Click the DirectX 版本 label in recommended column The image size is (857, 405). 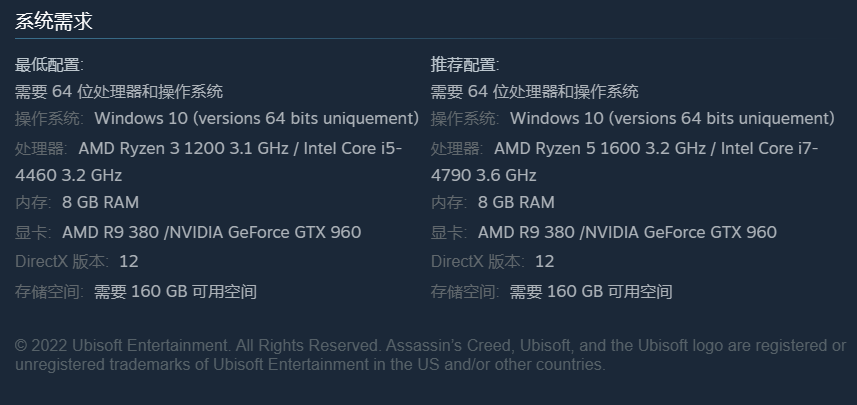coord(478,262)
